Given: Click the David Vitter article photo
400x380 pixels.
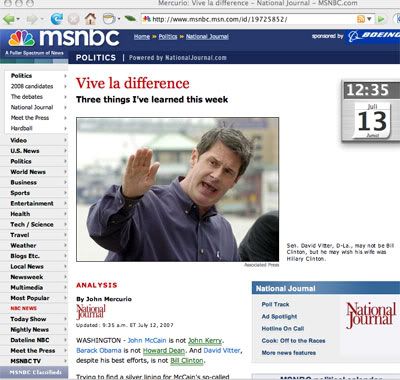Looking at the screenshot, I should 178,189.
